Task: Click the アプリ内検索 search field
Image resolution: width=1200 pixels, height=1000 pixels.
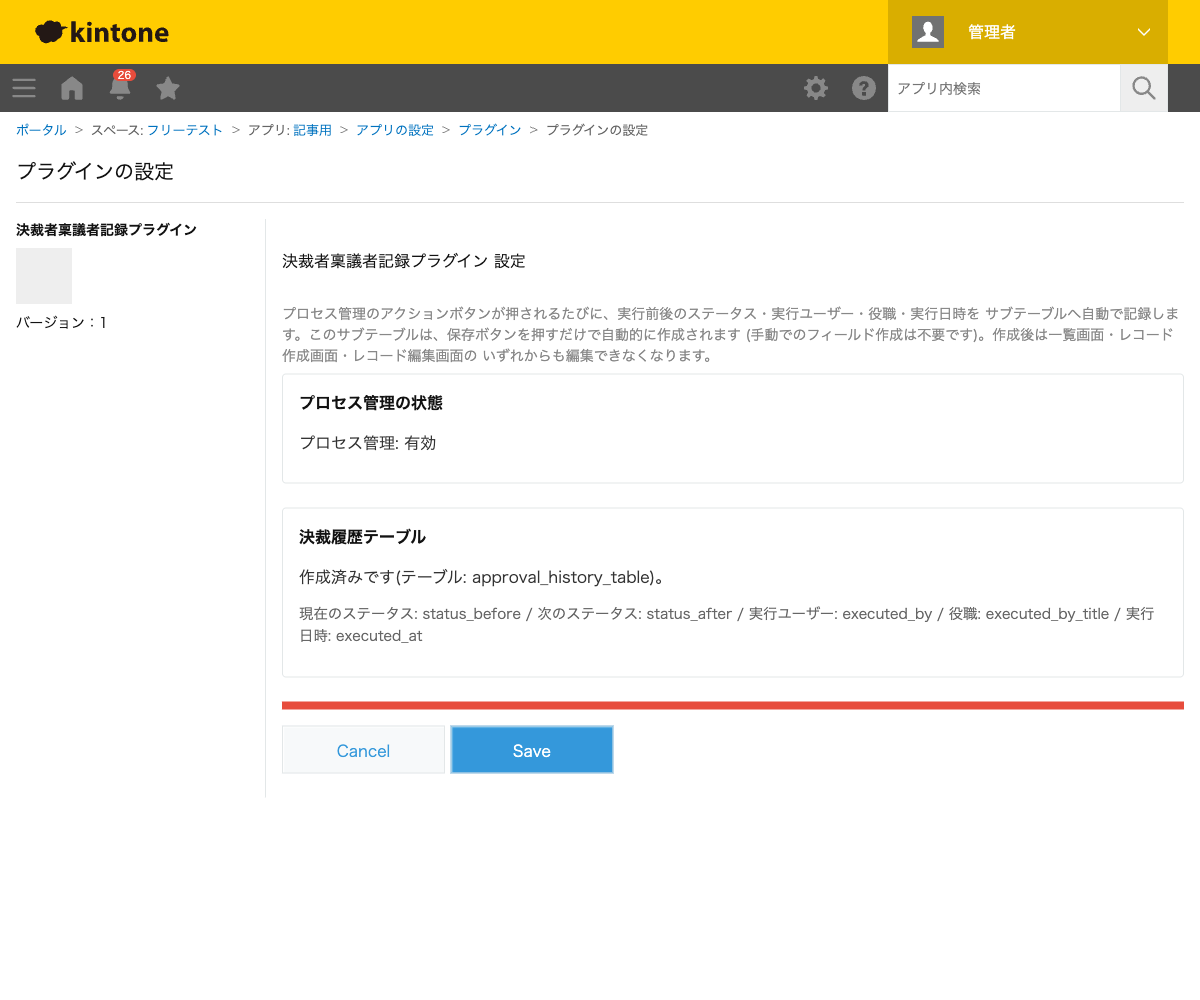Action: tap(1004, 88)
